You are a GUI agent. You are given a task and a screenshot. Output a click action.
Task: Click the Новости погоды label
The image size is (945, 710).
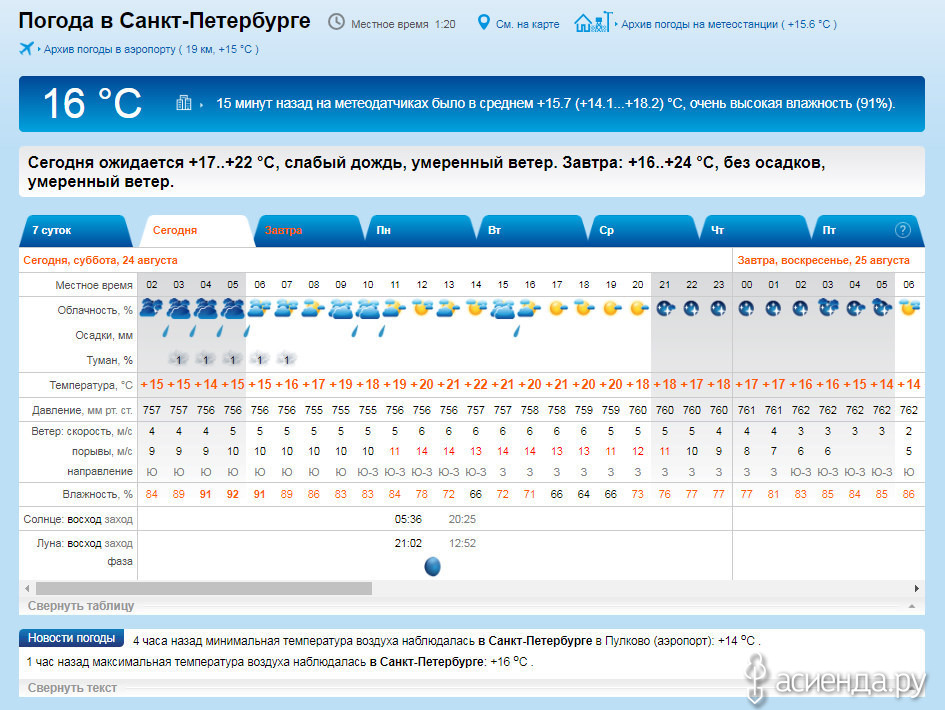click(x=71, y=638)
